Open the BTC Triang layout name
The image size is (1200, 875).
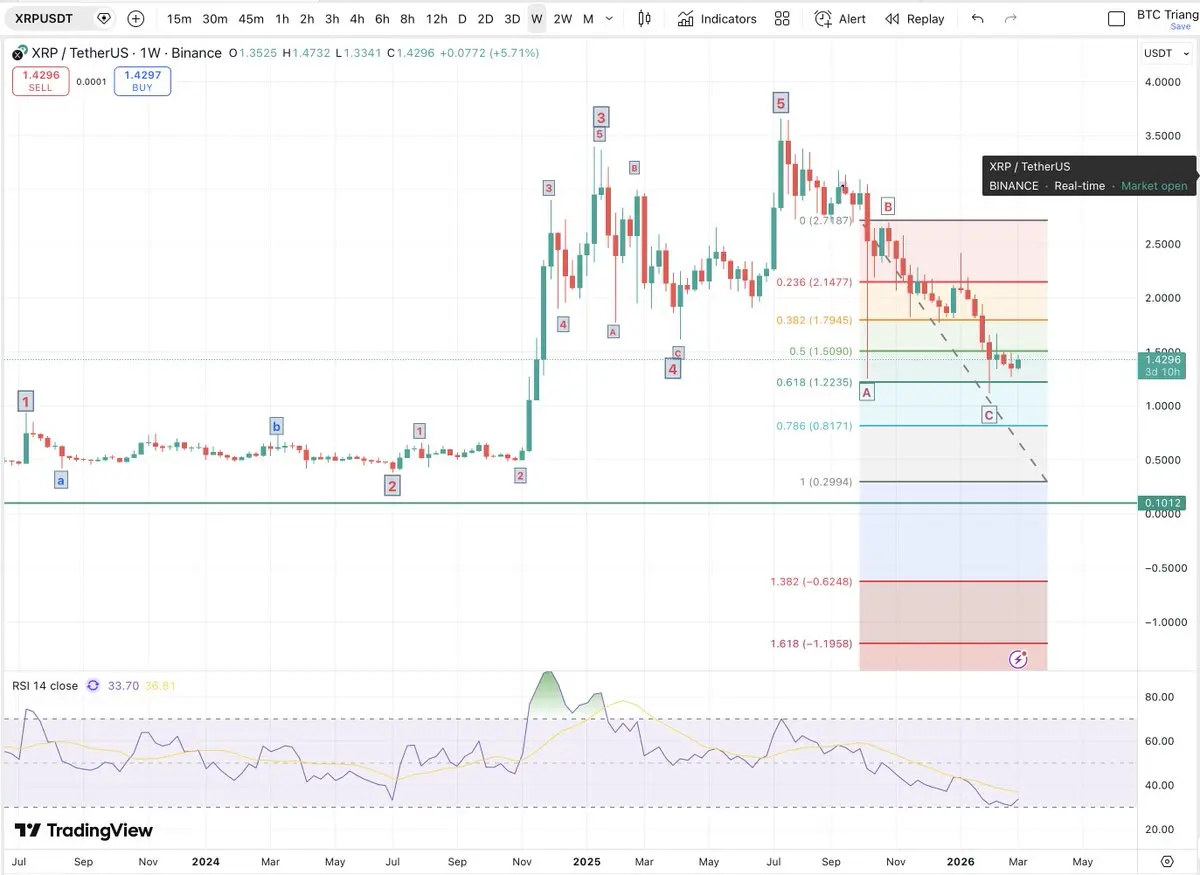coord(1166,15)
